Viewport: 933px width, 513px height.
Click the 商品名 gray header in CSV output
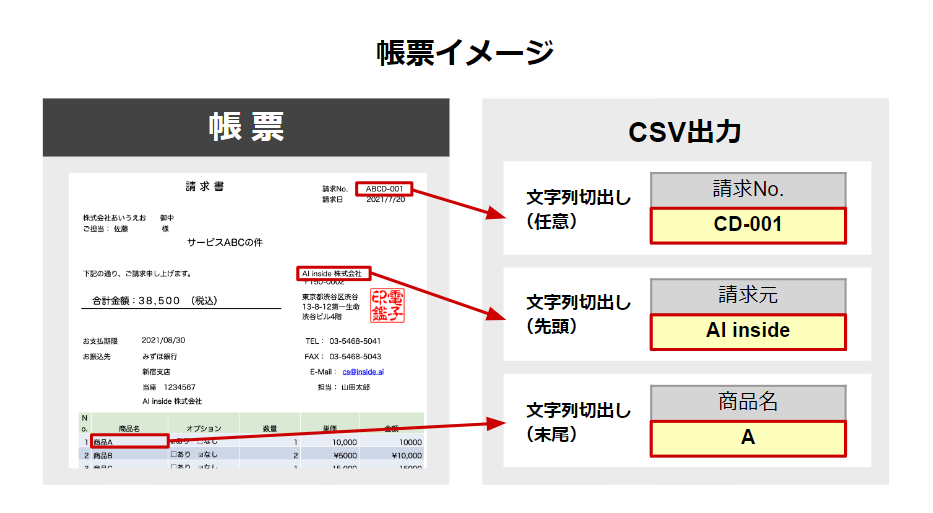[748, 403]
